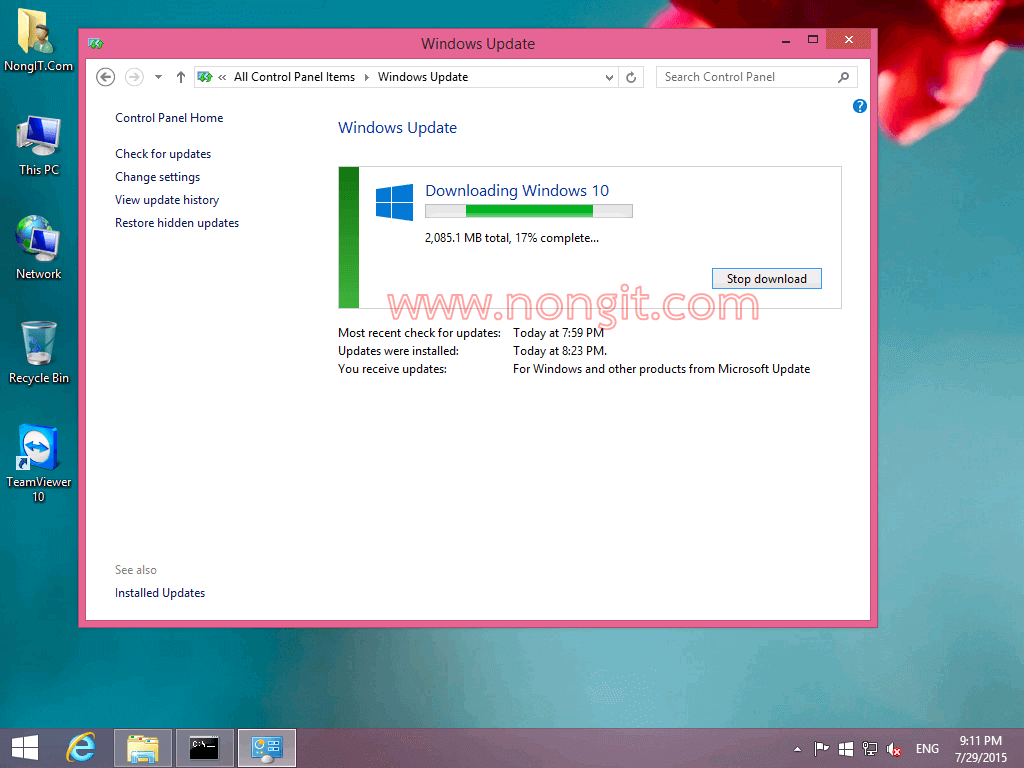The image size is (1024, 768).
Task: Select the Recycle Bin desktop icon
Action: tap(39, 352)
